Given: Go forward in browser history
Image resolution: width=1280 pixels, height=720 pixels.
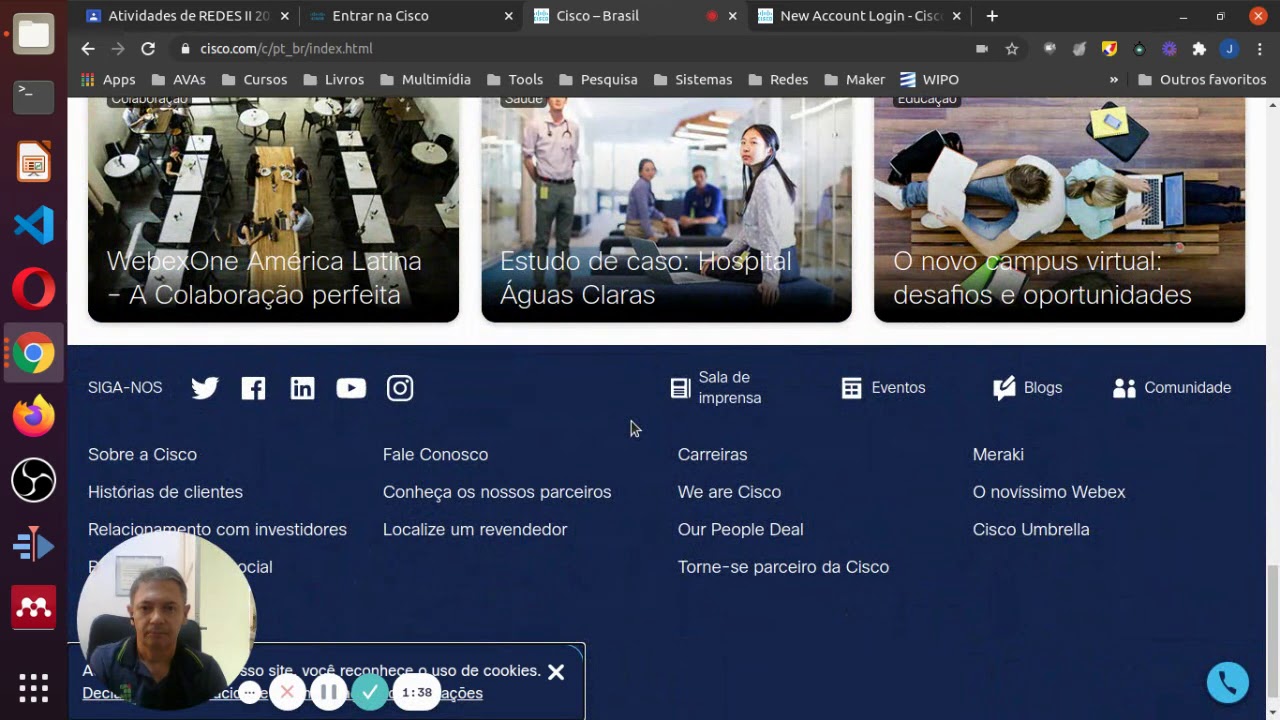Looking at the screenshot, I should click(x=118, y=48).
